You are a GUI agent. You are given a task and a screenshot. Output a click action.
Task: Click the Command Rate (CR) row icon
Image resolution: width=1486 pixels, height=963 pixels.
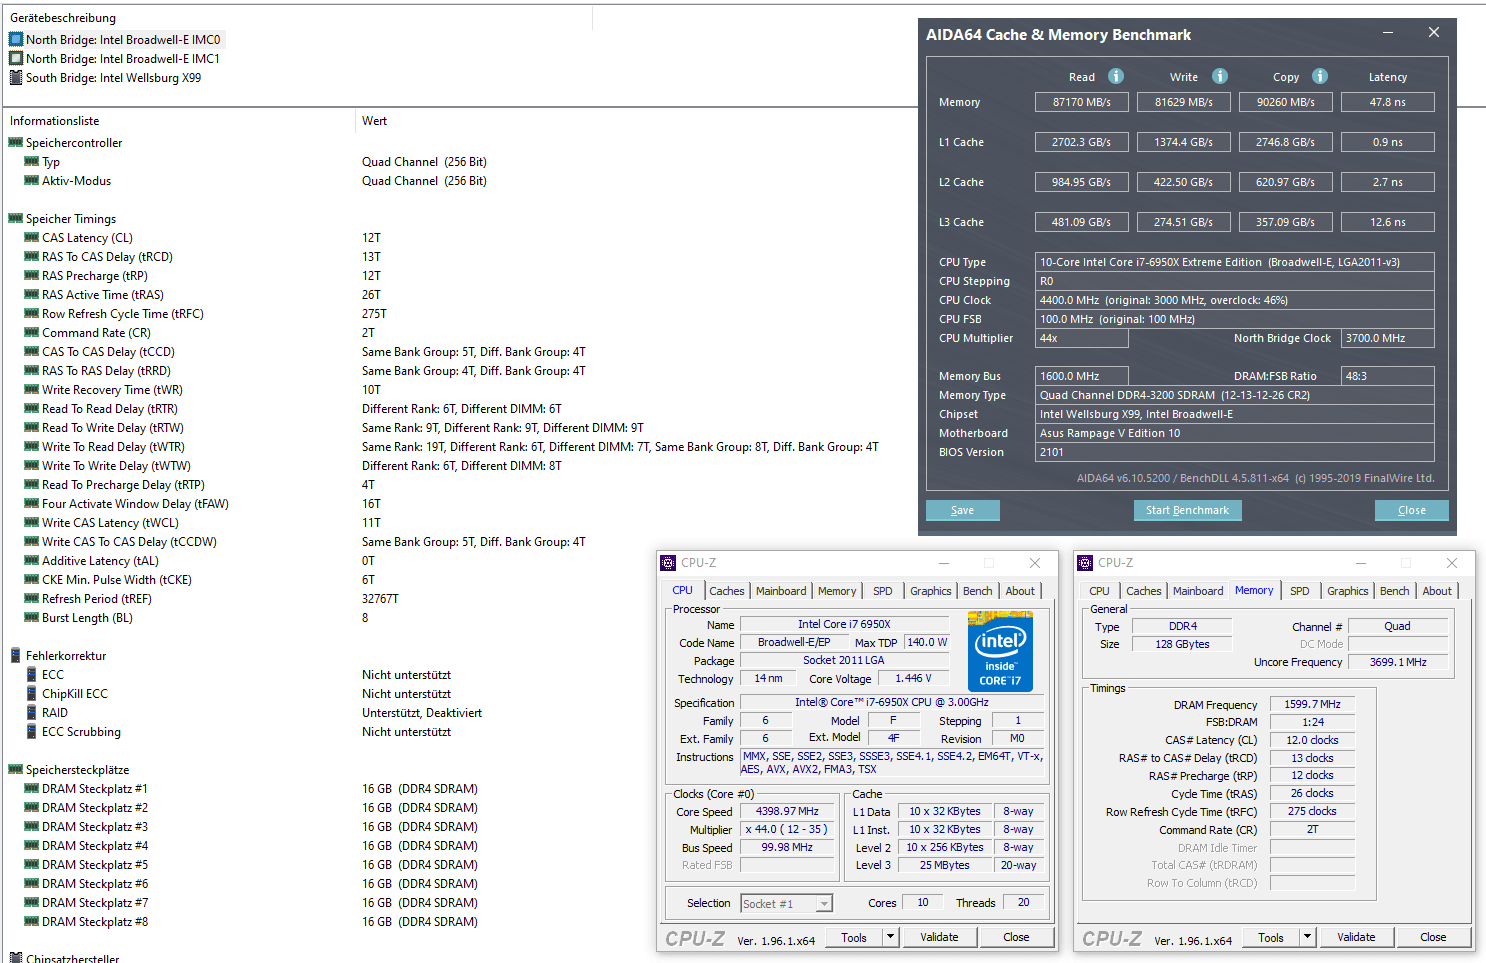coord(32,332)
